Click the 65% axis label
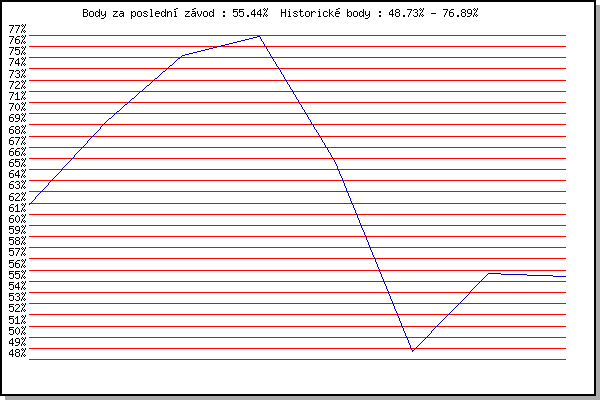Screen dimensions: 600x400 [x=17, y=163]
